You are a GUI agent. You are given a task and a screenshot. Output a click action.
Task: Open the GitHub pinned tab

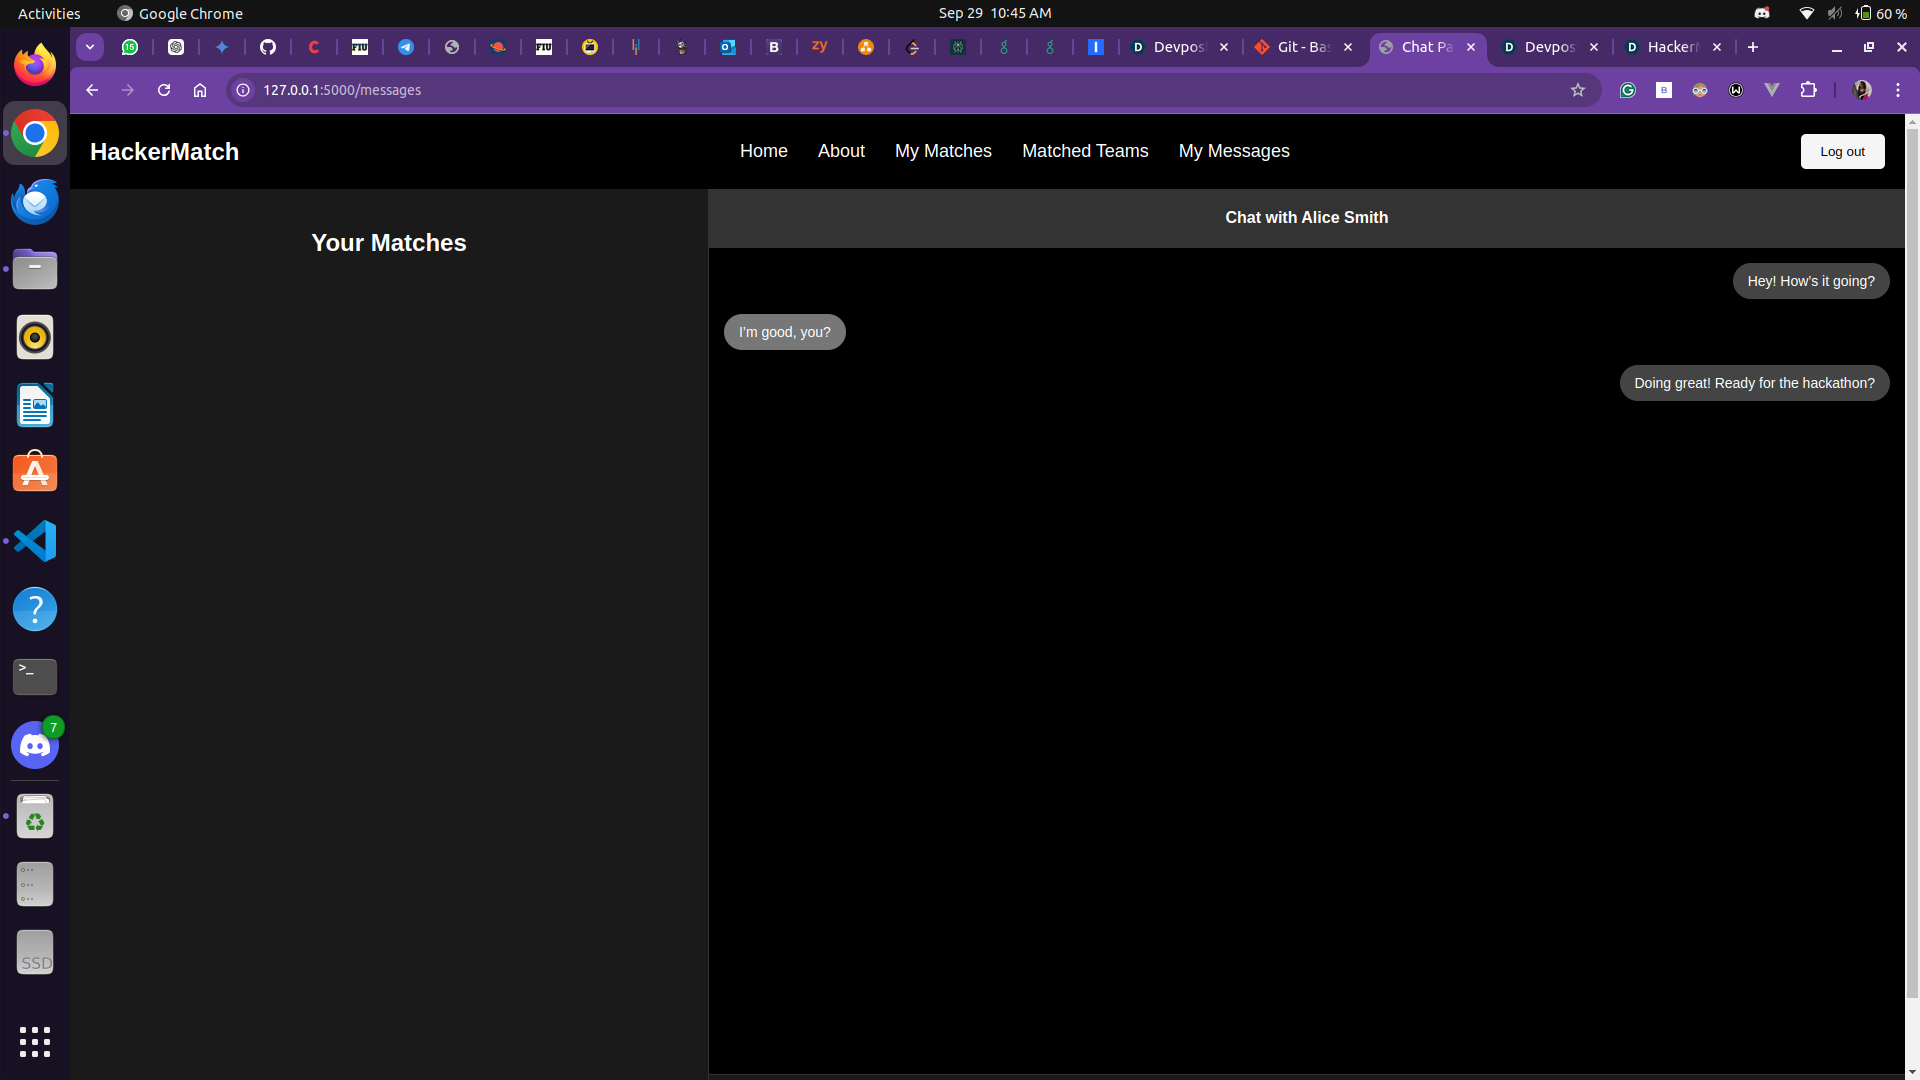[268, 47]
